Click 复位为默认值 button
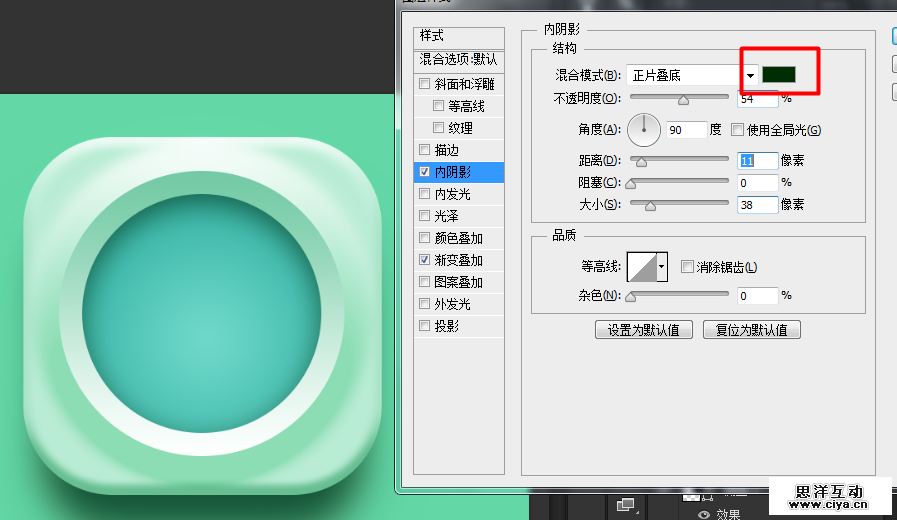Screen dimensions: 897x520 (x=751, y=330)
